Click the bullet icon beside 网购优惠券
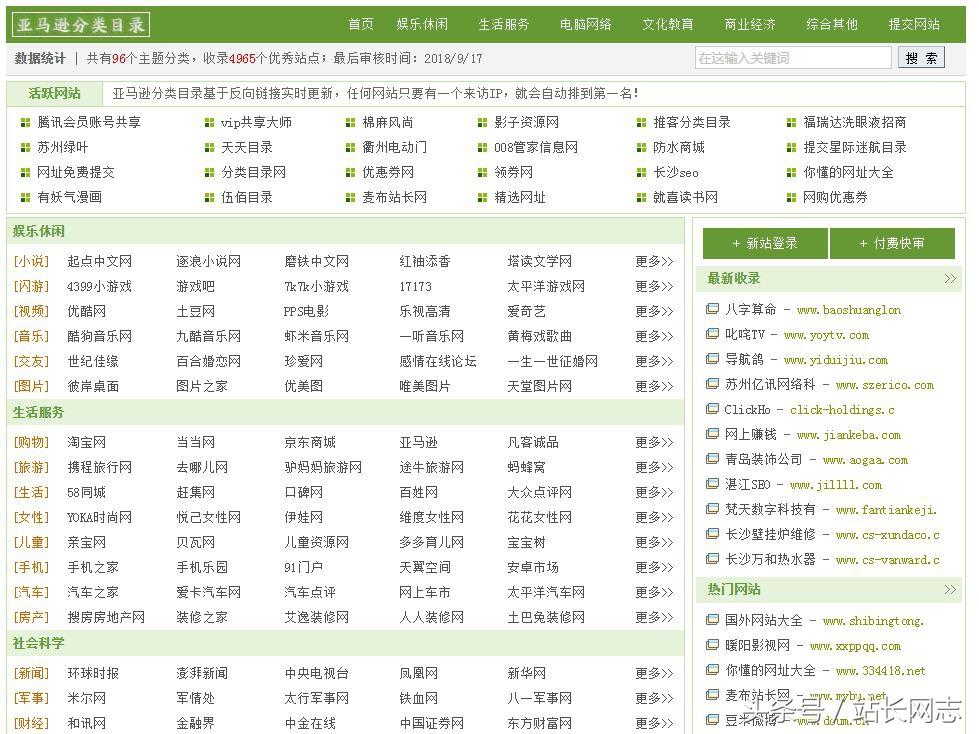The width and height of the screenshot is (979, 734). [791, 198]
